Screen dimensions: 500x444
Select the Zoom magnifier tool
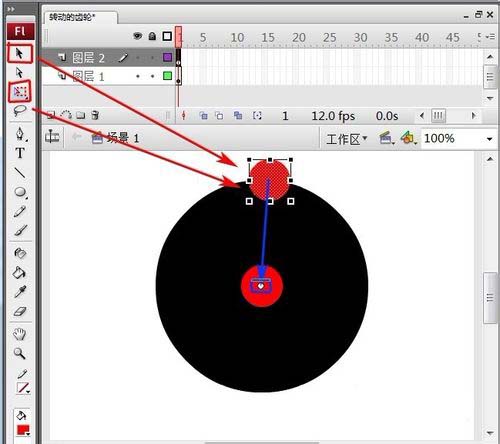pos(19,353)
